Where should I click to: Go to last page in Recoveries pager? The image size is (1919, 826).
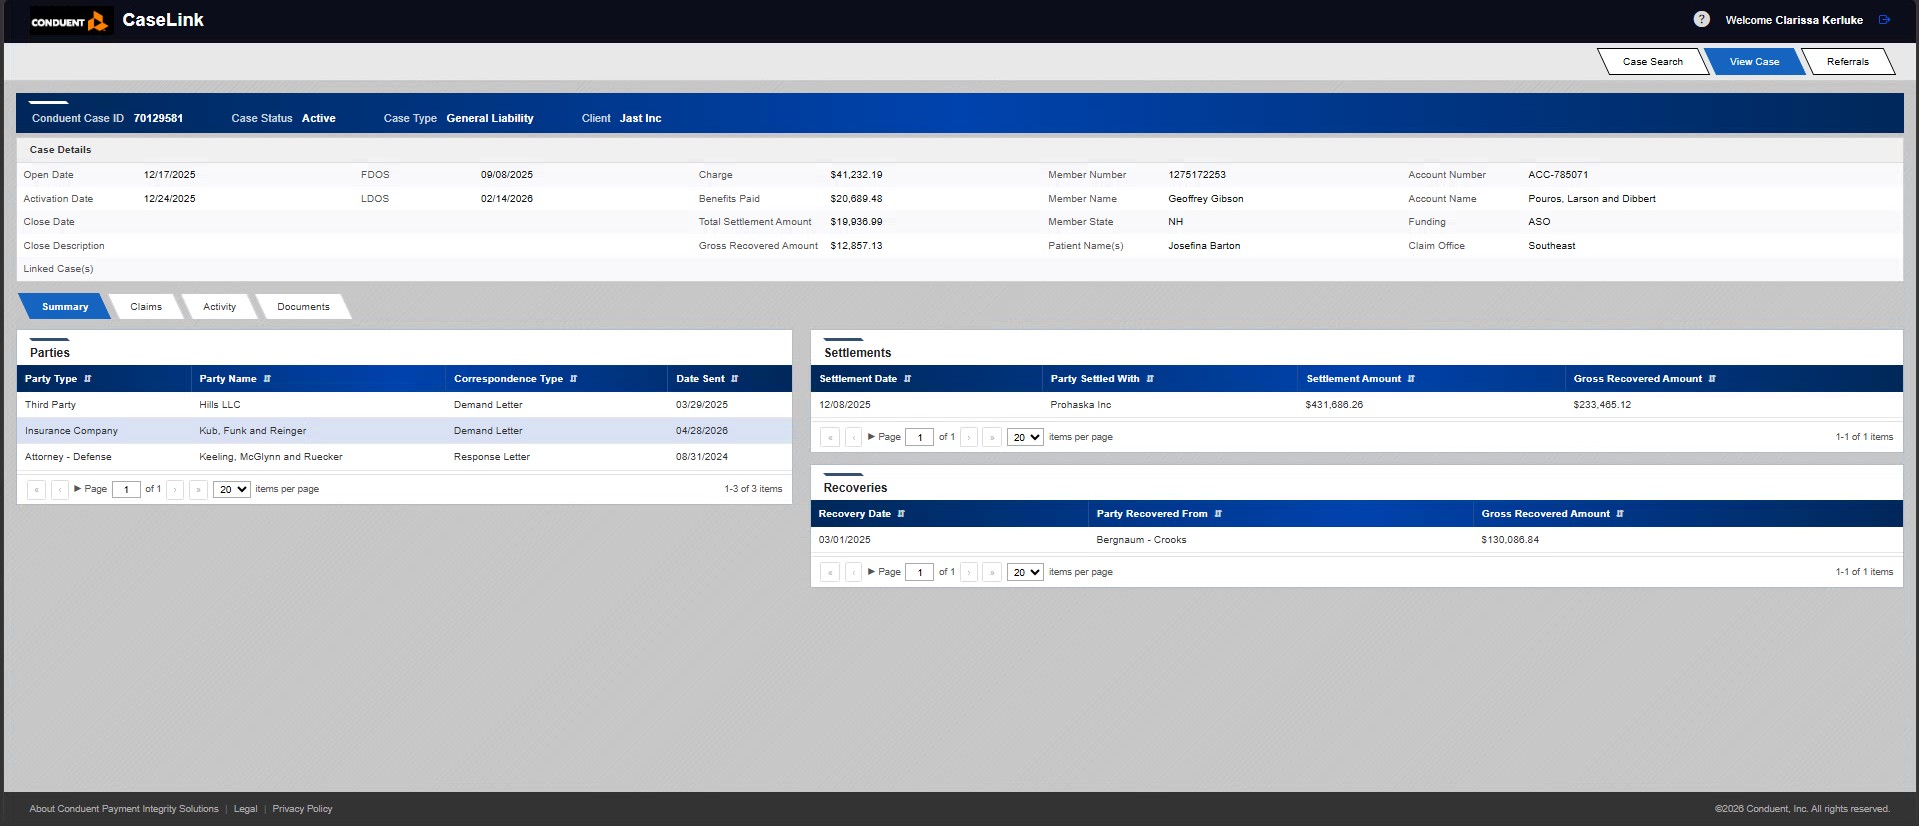pos(992,572)
